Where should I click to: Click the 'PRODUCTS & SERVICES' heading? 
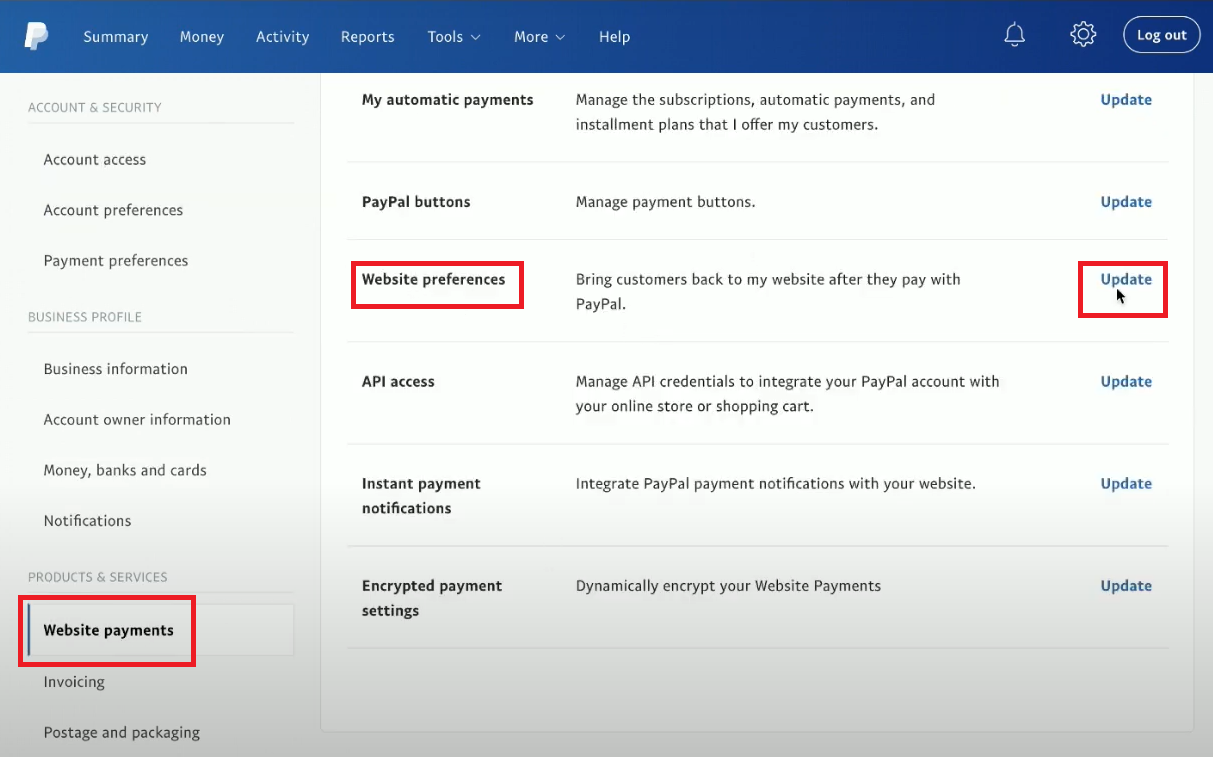pyautogui.click(x=98, y=577)
